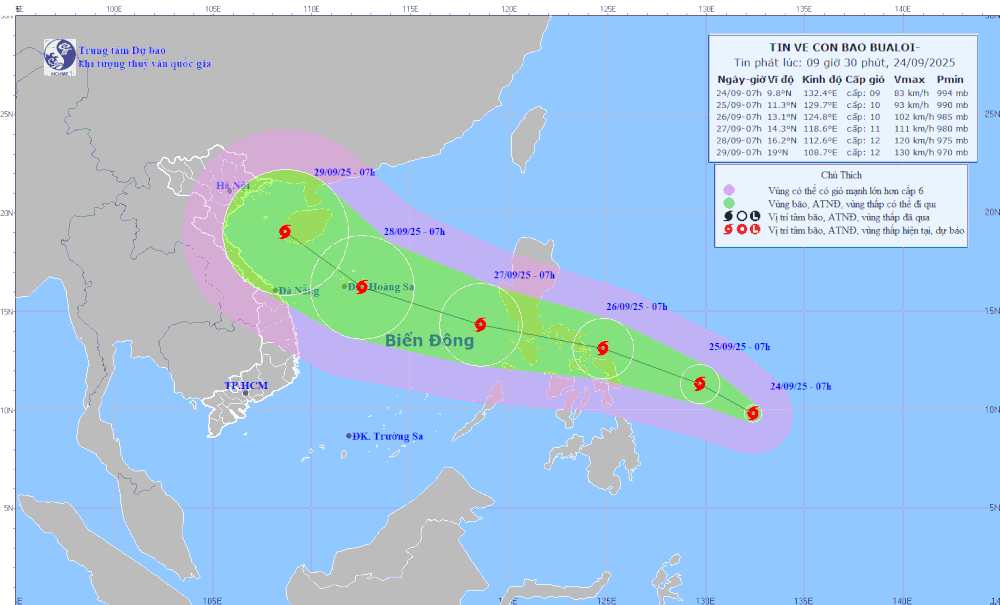This screenshot has height=605, width=1000.
Task: Click the Hà Nội city marker
Action: pyautogui.click(x=230, y=191)
